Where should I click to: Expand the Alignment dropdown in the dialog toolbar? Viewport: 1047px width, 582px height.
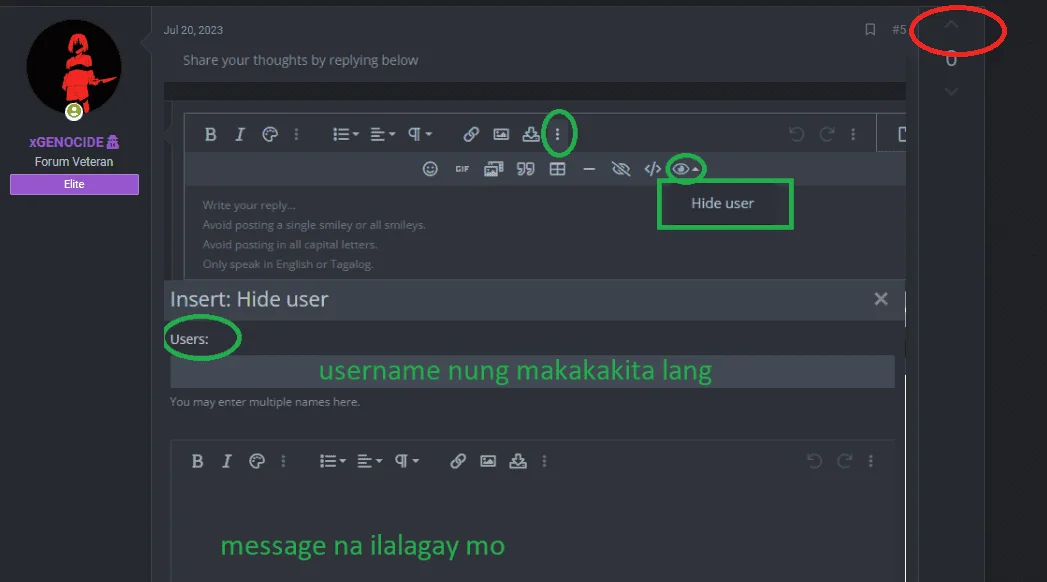tap(369, 461)
